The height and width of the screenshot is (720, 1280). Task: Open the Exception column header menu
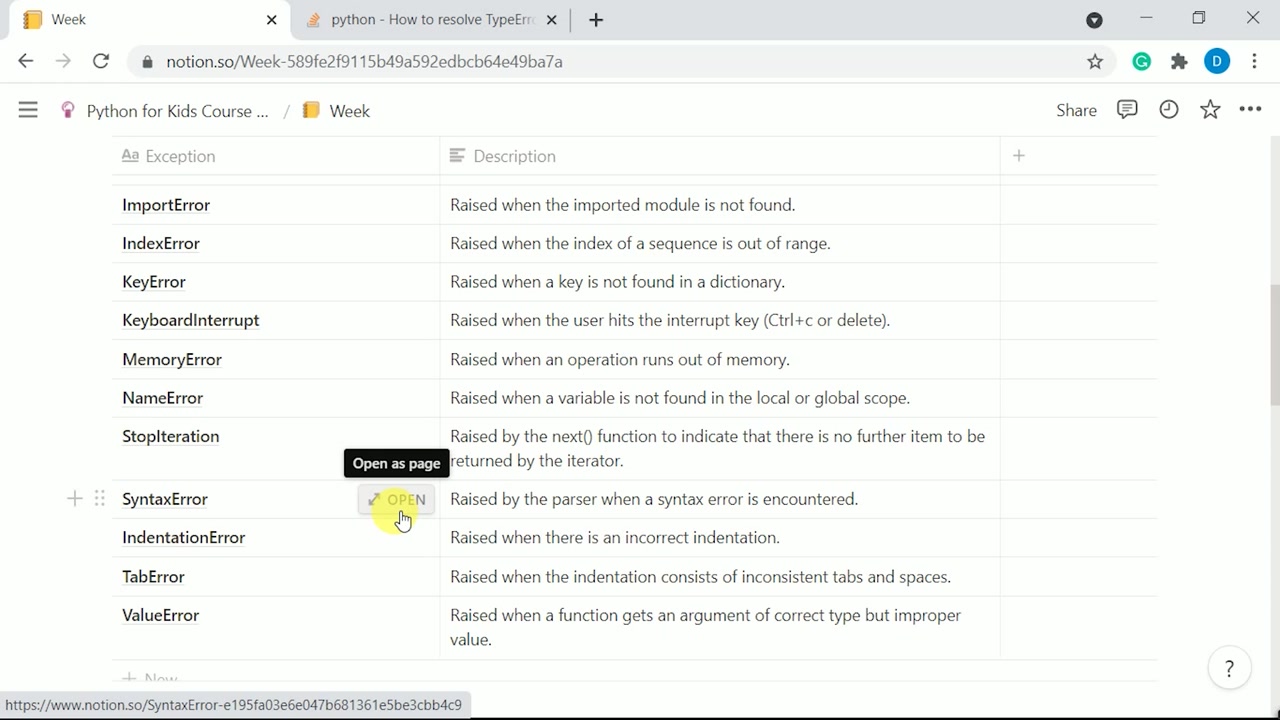pos(180,156)
